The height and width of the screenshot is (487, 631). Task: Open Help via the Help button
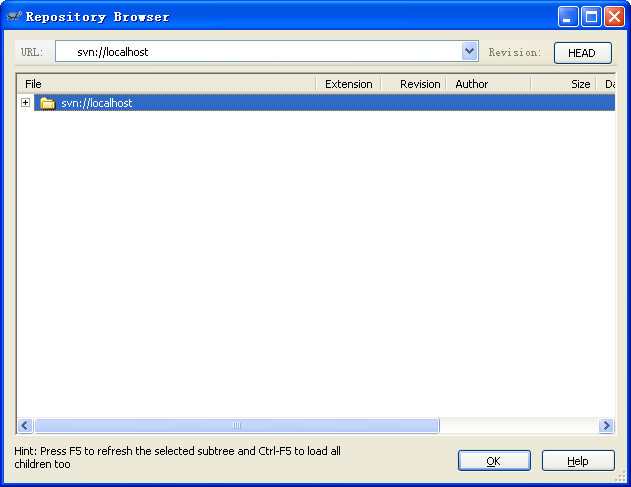(x=578, y=460)
